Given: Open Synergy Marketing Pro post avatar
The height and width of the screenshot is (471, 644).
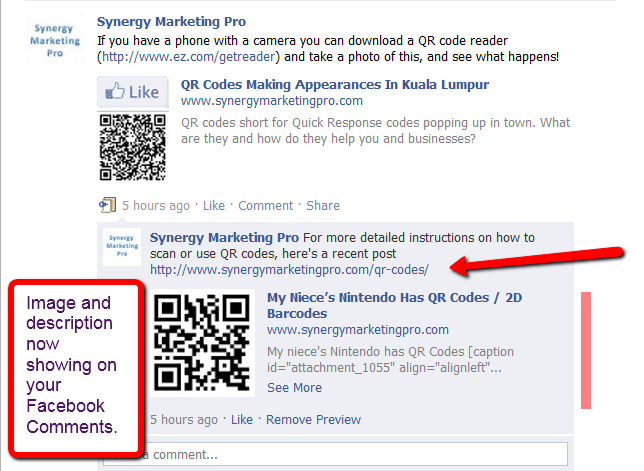Looking at the screenshot, I should click(x=55, y=40).
